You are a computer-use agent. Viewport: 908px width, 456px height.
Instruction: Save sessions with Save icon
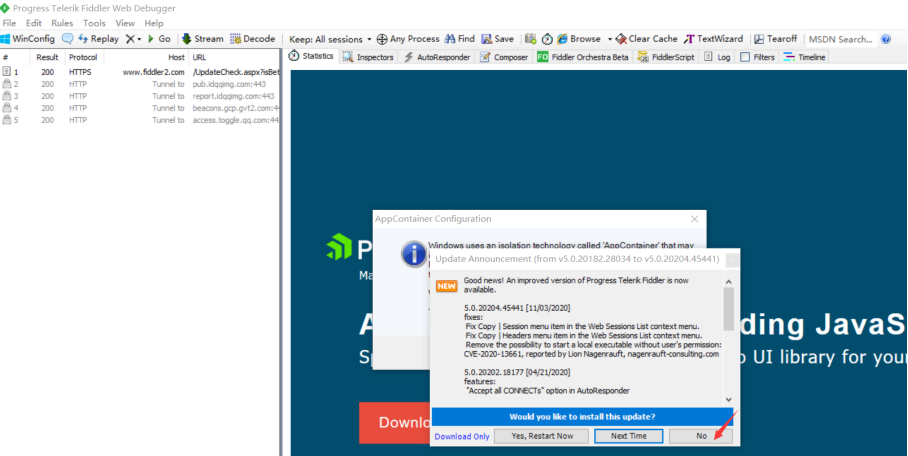pyautogui.click(x=497, y=39)
